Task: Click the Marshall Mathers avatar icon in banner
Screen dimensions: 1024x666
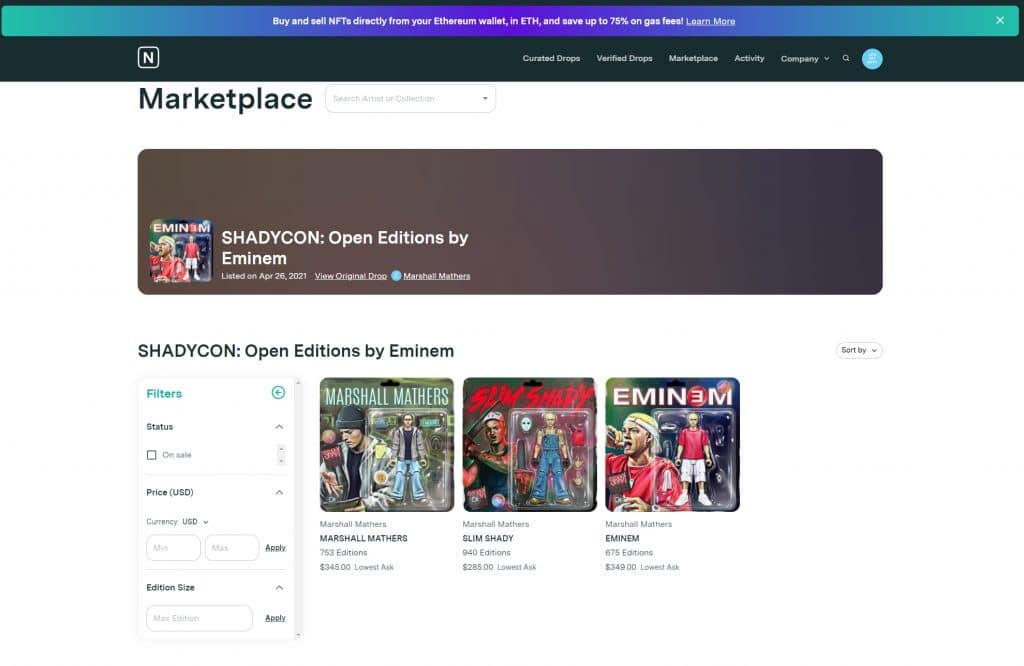Action: [396, 276]
